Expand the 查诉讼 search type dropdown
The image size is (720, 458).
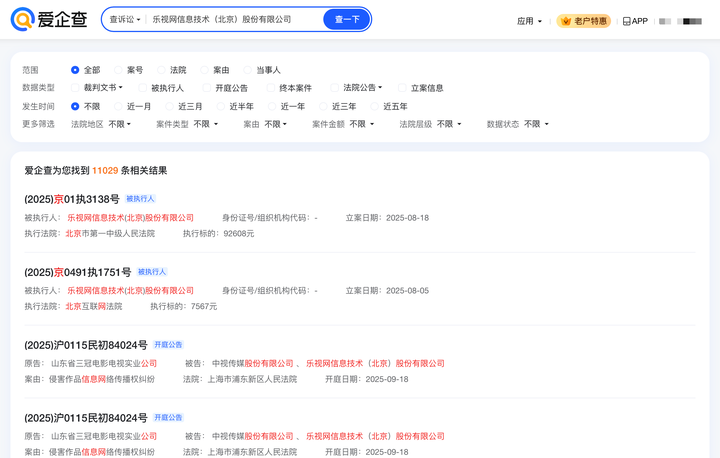click(x=125, y=20)
